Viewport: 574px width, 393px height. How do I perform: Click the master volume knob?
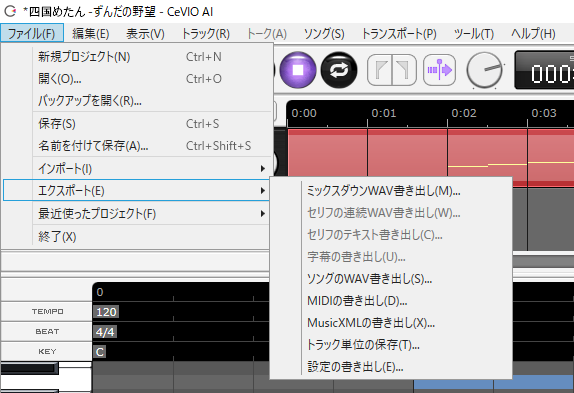pyautogui.click(x=484, y=70)
